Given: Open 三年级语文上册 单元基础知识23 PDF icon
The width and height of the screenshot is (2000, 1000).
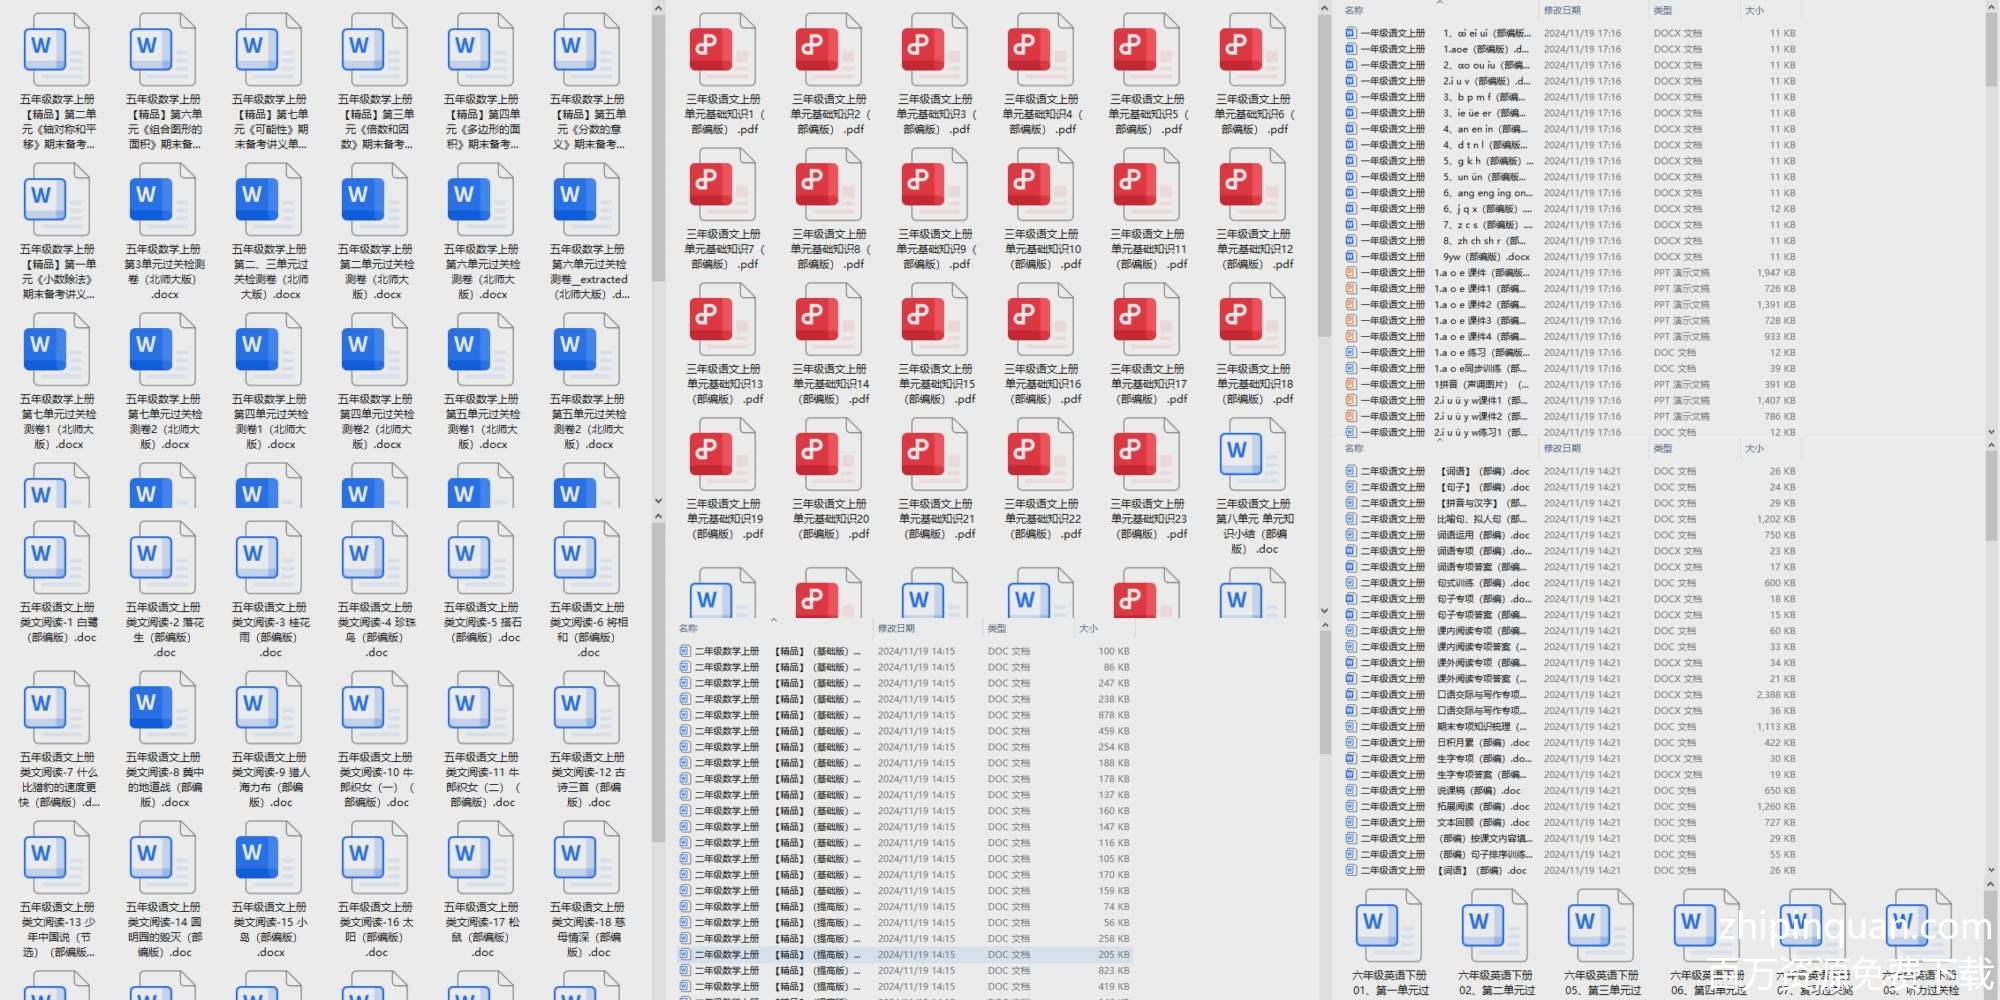Looking at the screenshot, I should (x=1146, y=453).
